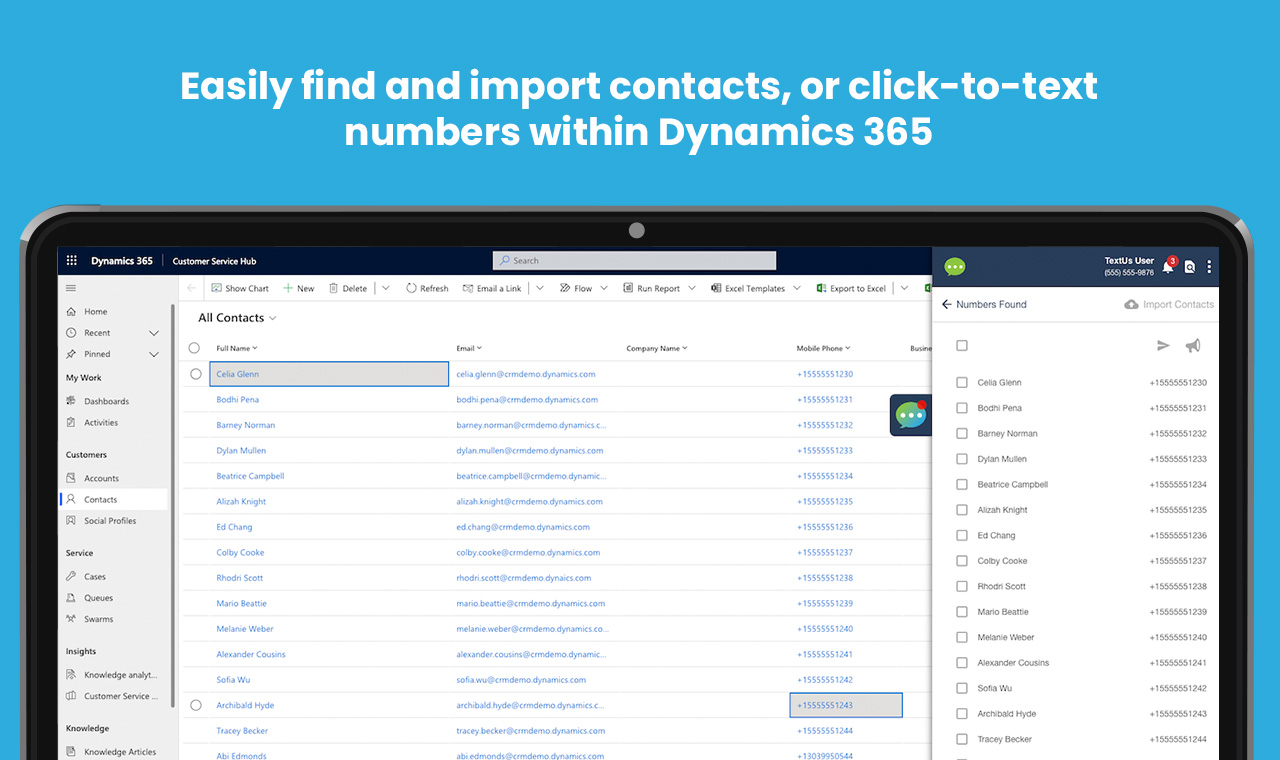Screen dimensions: 1280x760
Task: Click the send message arrow icon
Action: [1163, 346]
